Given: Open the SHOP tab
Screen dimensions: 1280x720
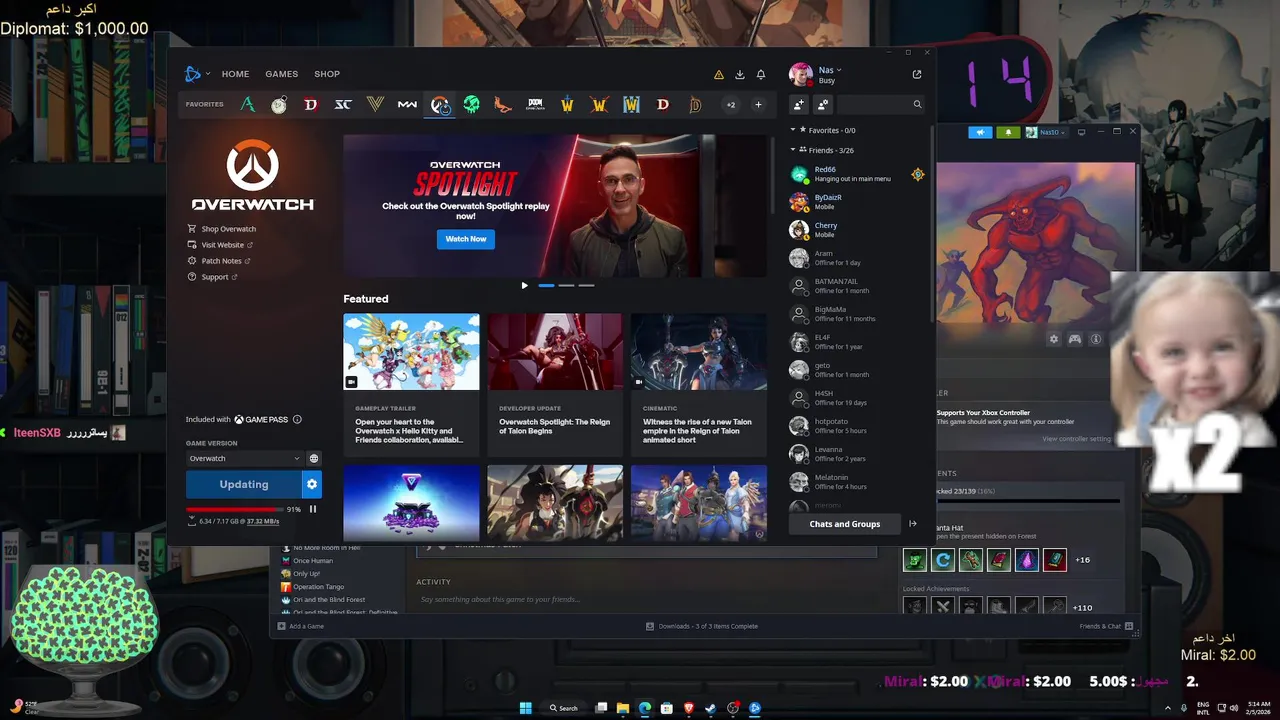Looking at the screenshot, I should pos(327,74).
